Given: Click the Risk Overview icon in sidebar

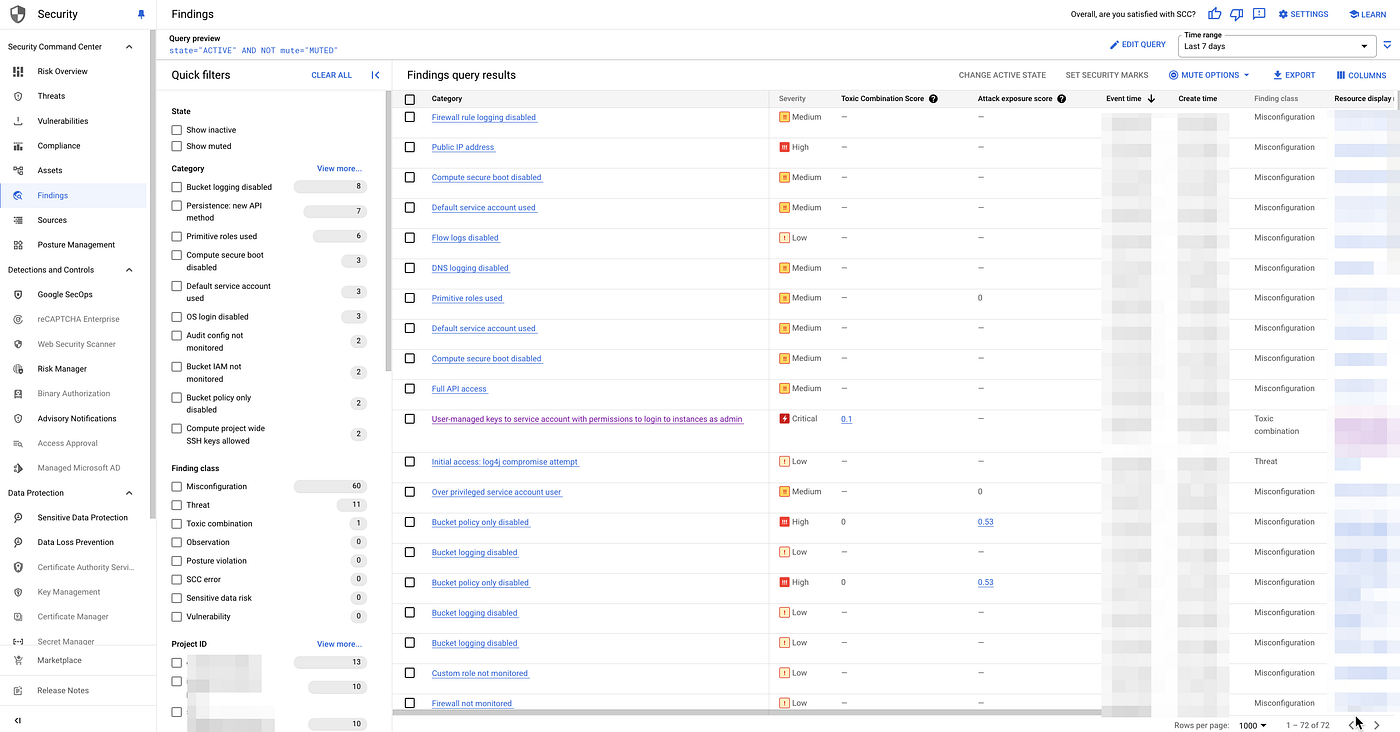Looking at the screenshot, I should click(x=18, y=72).
